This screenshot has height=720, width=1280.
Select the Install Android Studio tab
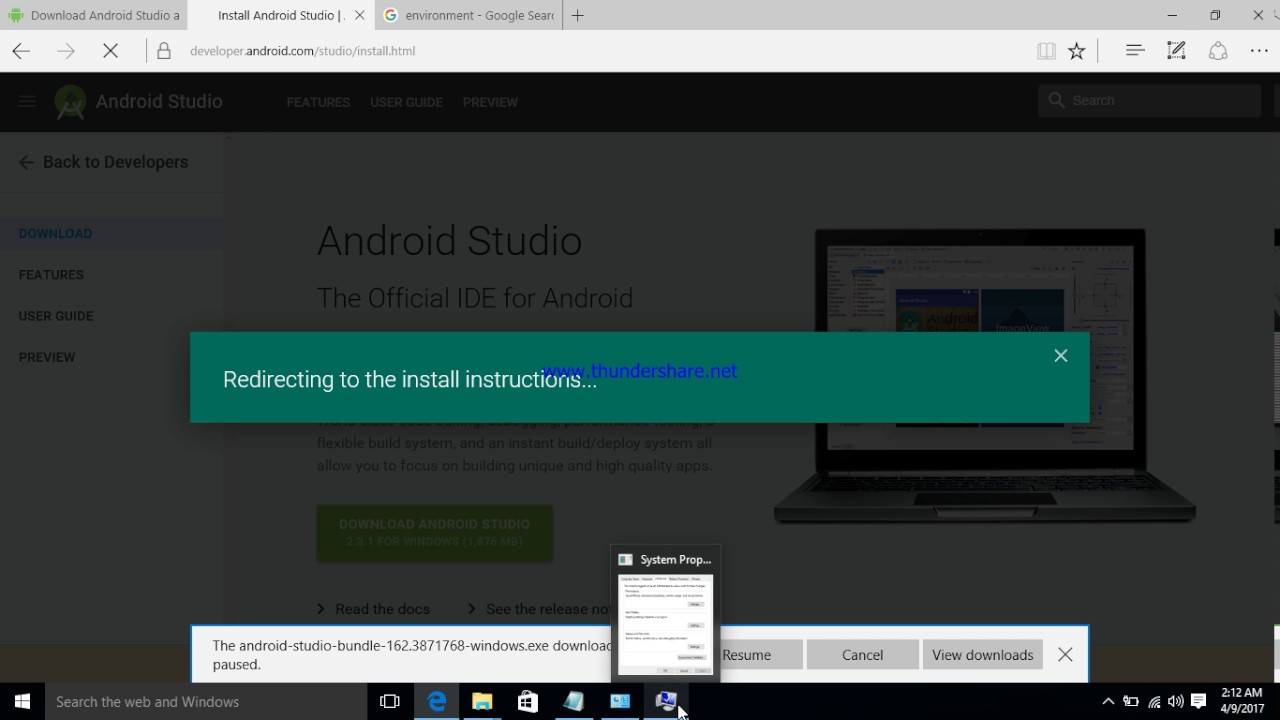tap(280, 15)
